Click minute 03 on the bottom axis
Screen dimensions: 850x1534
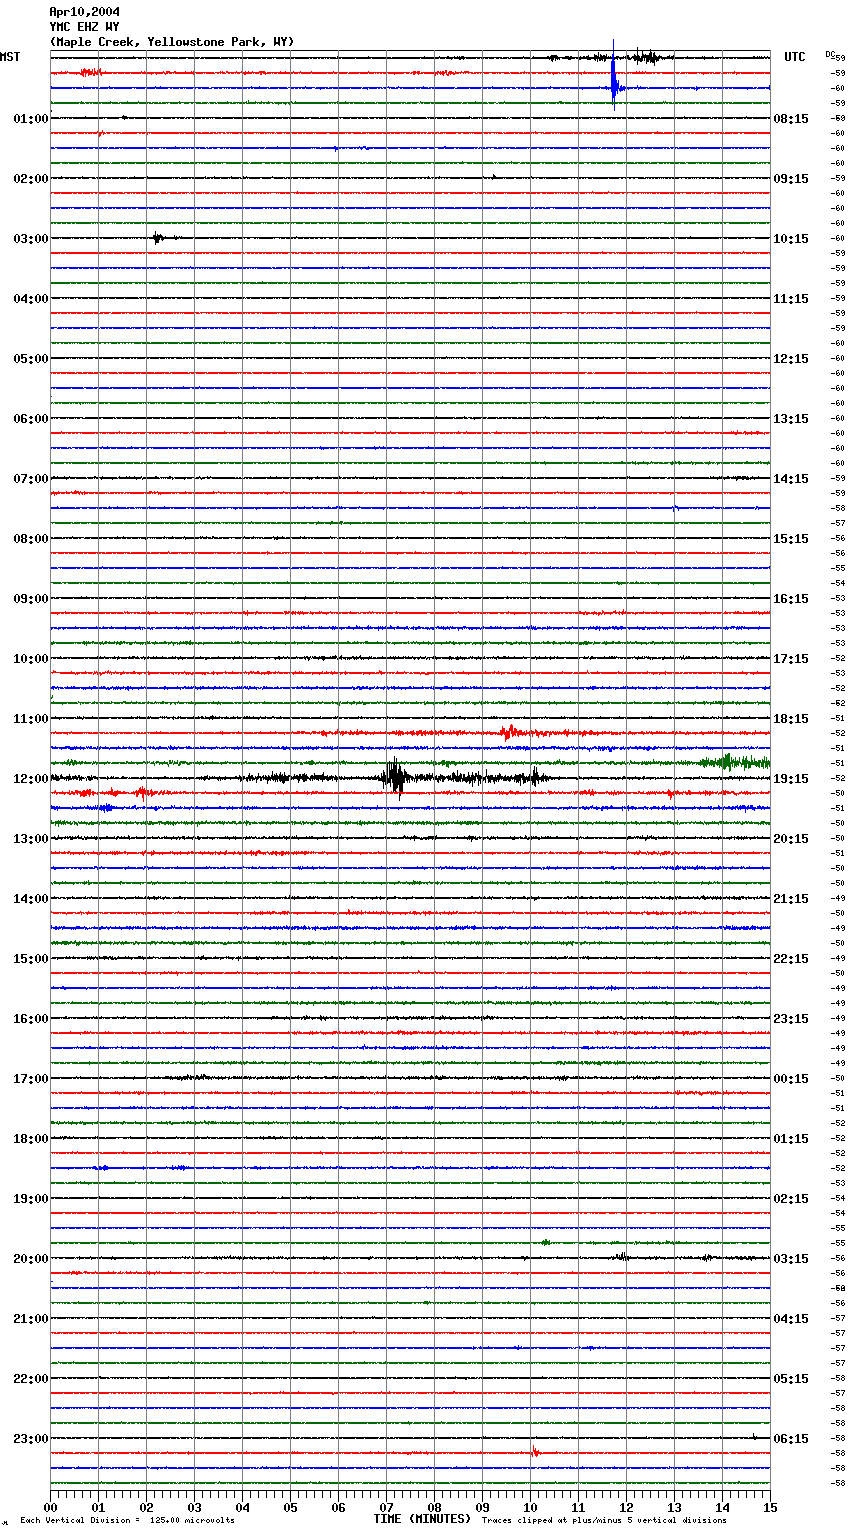tap(194, 1507)
